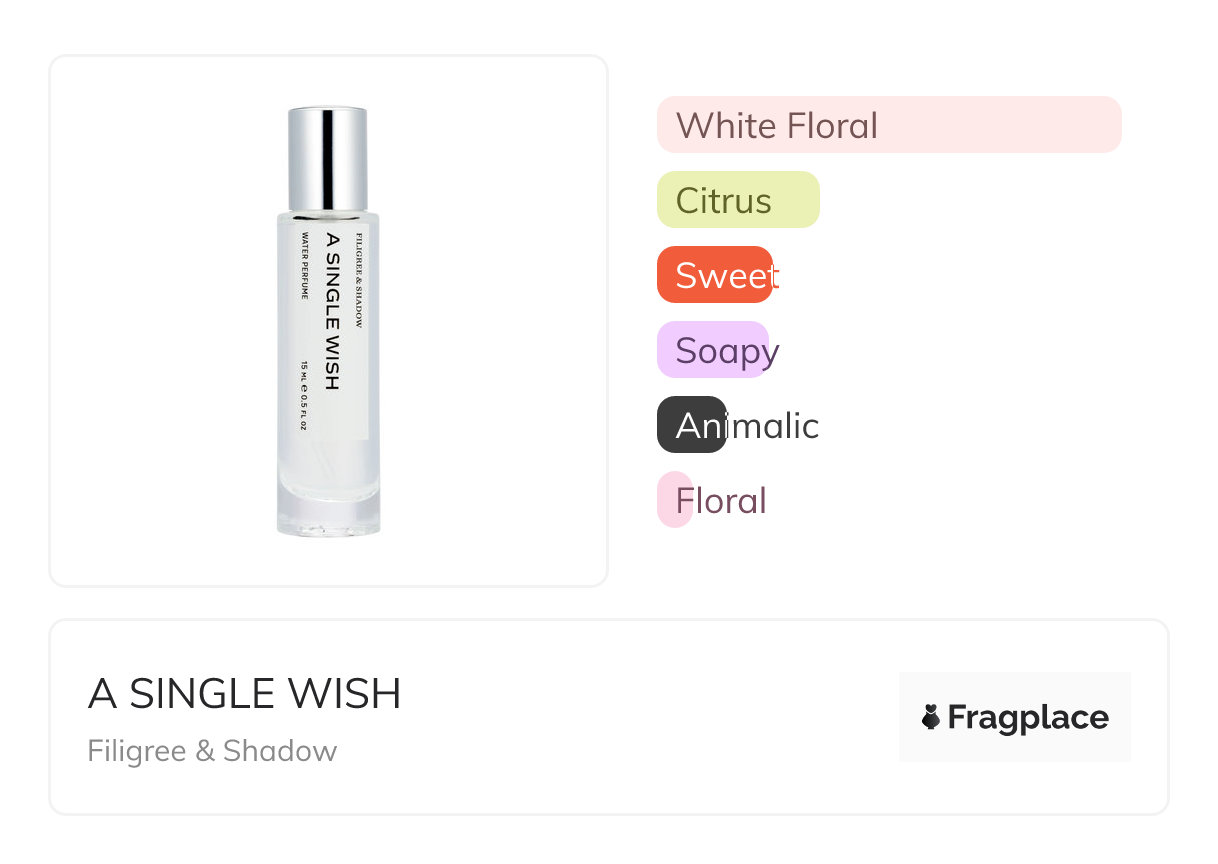The width and height of the screenshot is (1218, 864).
Task: Open the perfume bottle product image
Action: click(328, 321)
